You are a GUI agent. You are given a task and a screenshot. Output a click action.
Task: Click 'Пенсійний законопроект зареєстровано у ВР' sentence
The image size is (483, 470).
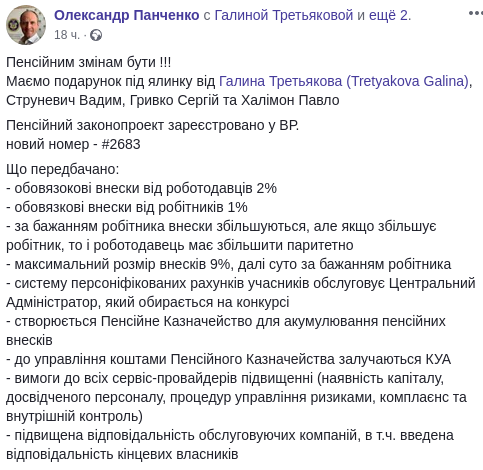click(152, 125)
